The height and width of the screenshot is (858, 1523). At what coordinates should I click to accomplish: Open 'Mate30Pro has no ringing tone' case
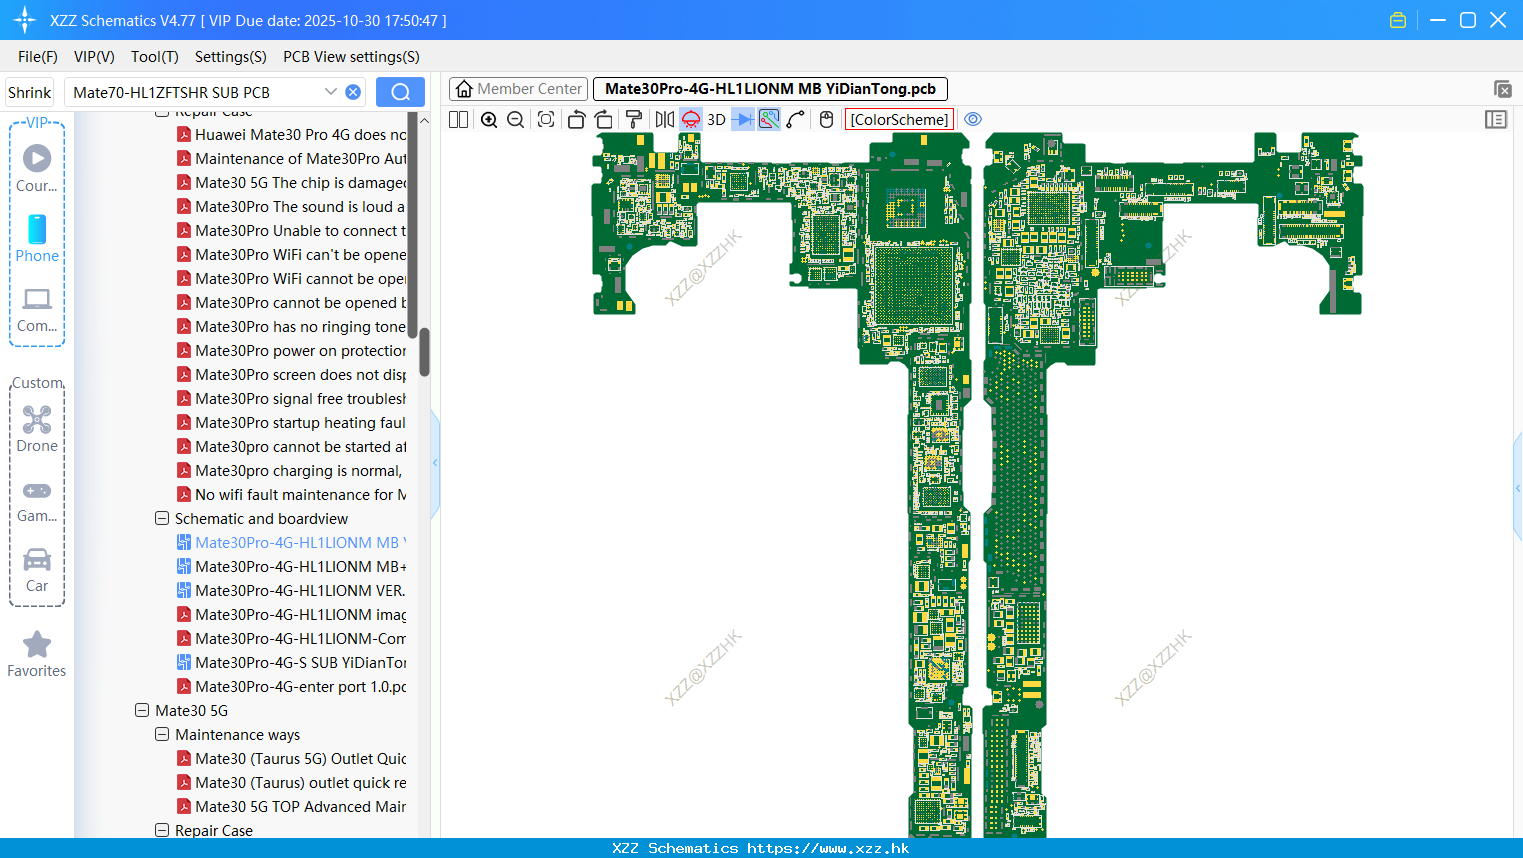291,326
